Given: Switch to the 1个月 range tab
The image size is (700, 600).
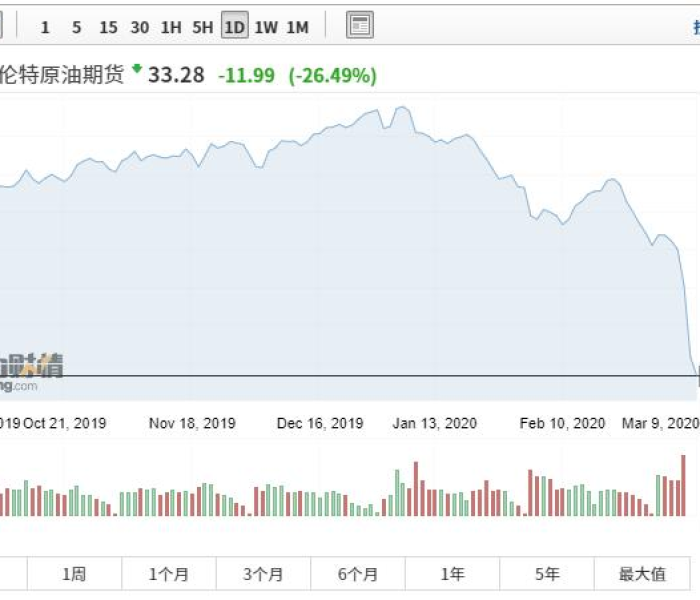Looking at the screenshot, I should [169, 574].
